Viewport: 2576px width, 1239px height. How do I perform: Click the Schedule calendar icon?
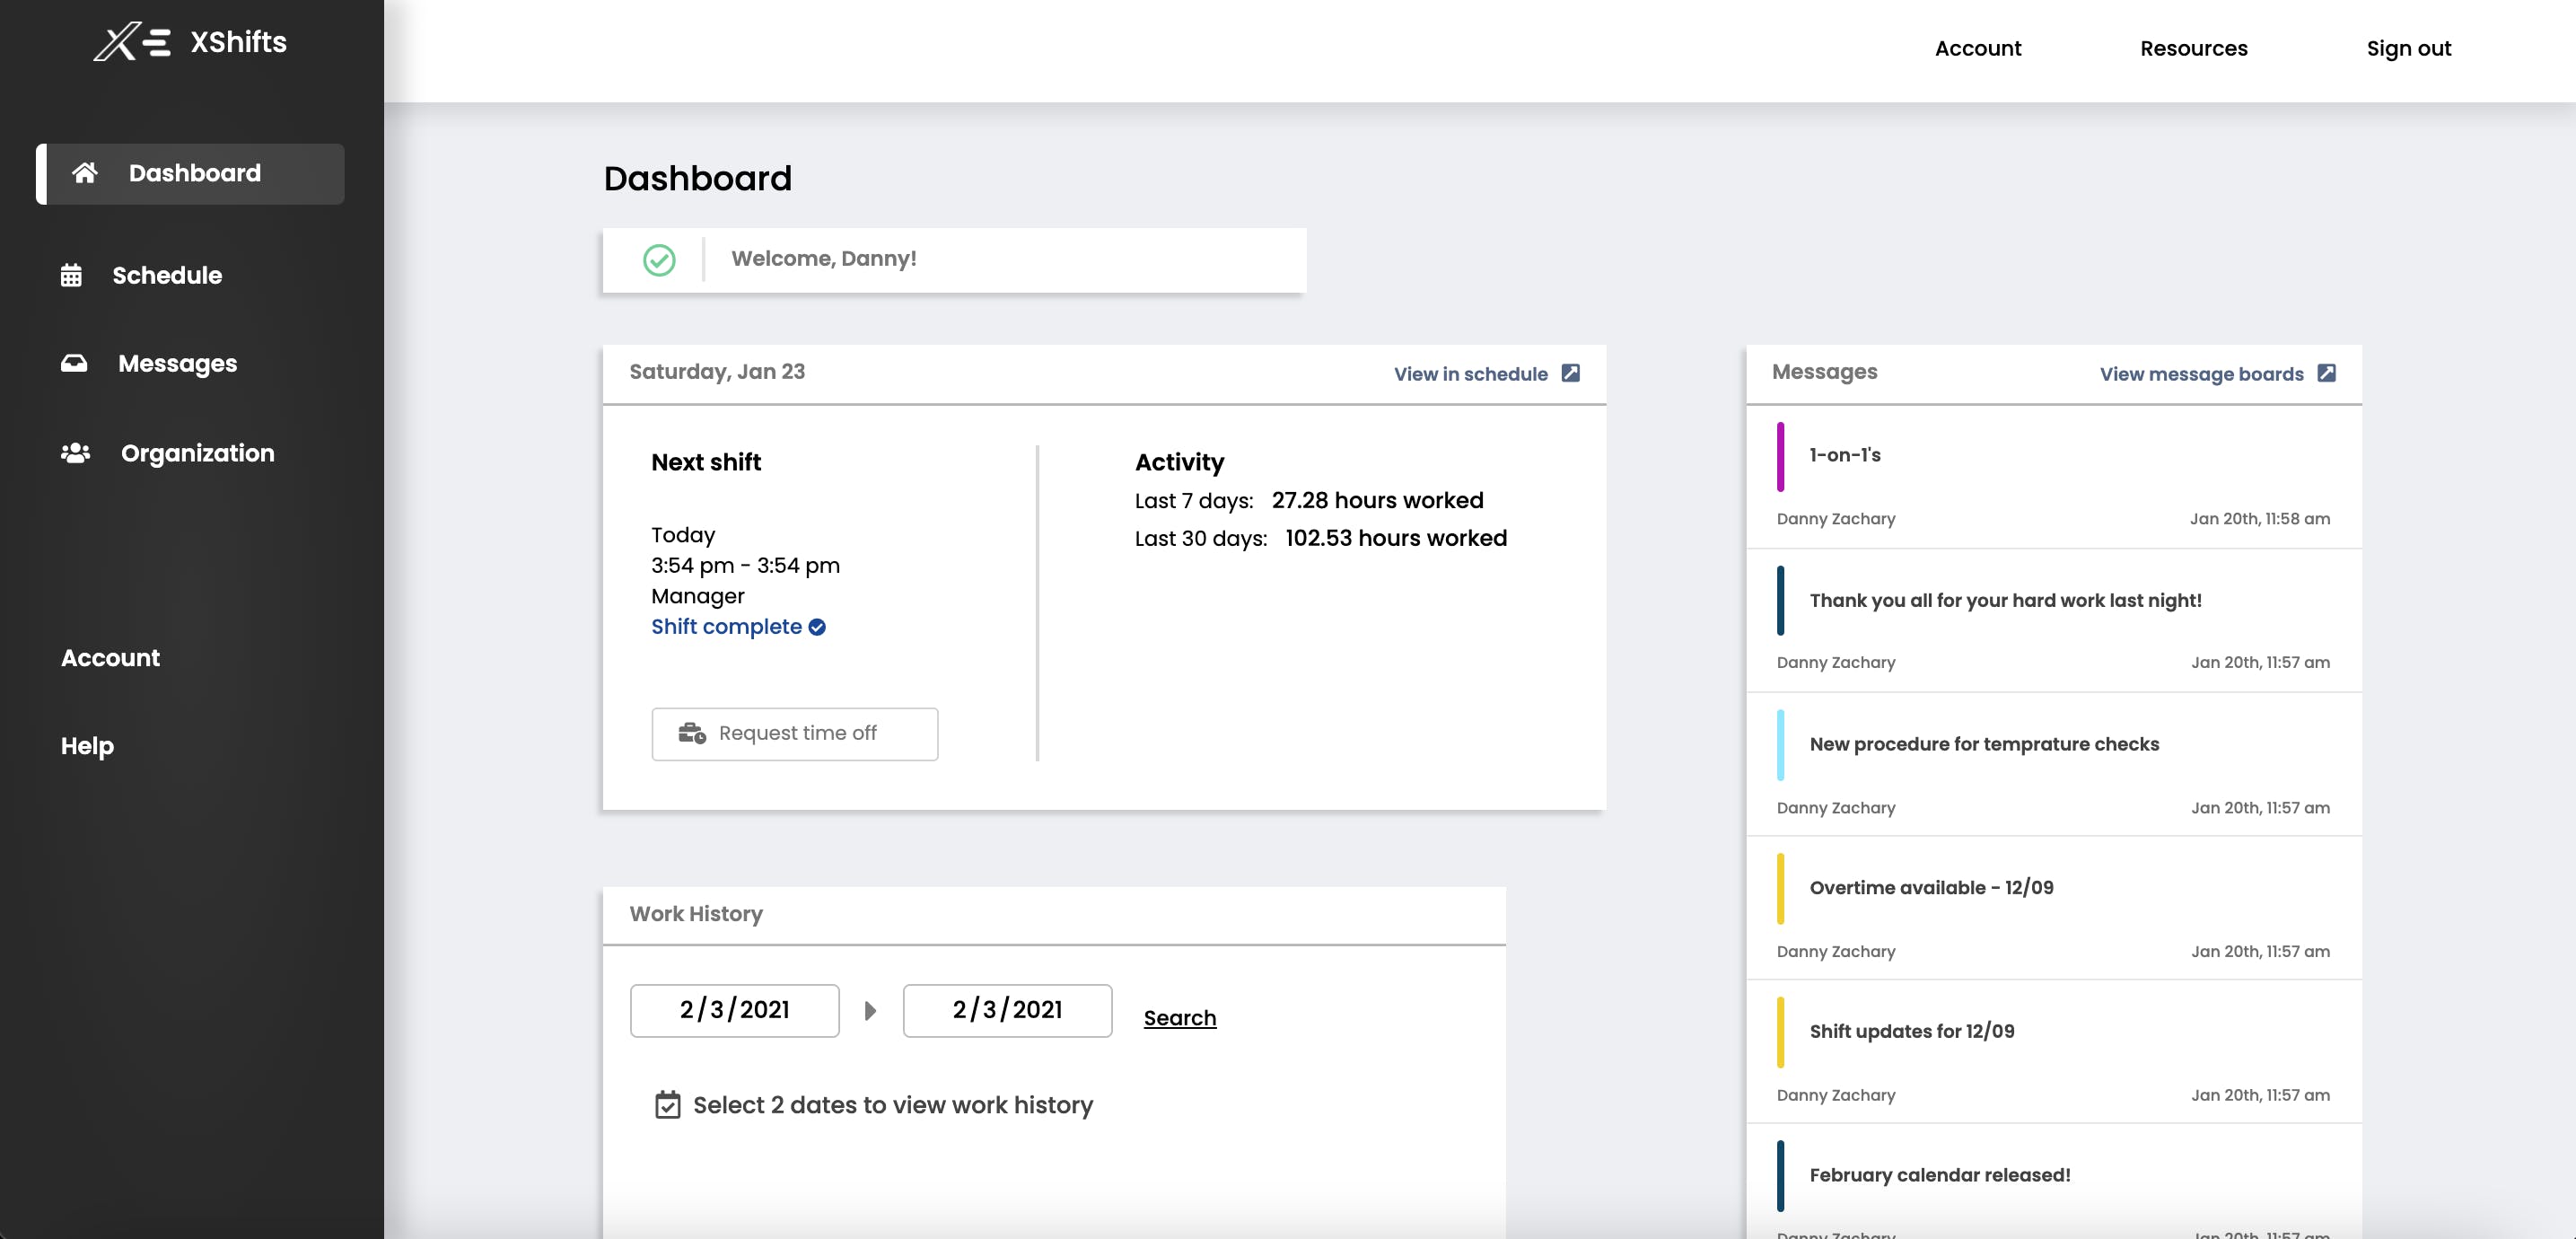[x=71, y=275]
